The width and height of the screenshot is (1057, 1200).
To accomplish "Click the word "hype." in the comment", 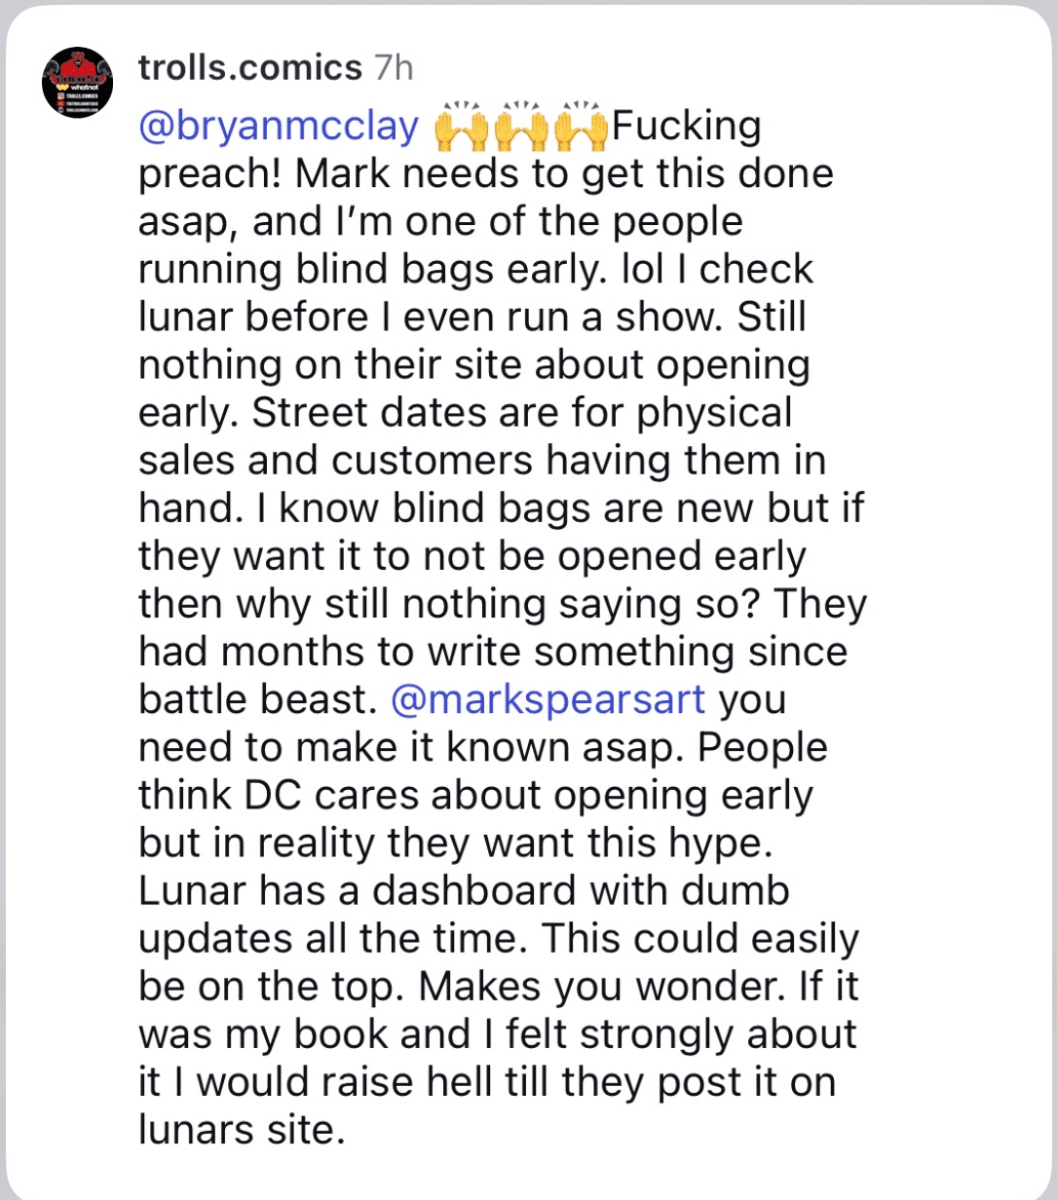I will (719, 843).
